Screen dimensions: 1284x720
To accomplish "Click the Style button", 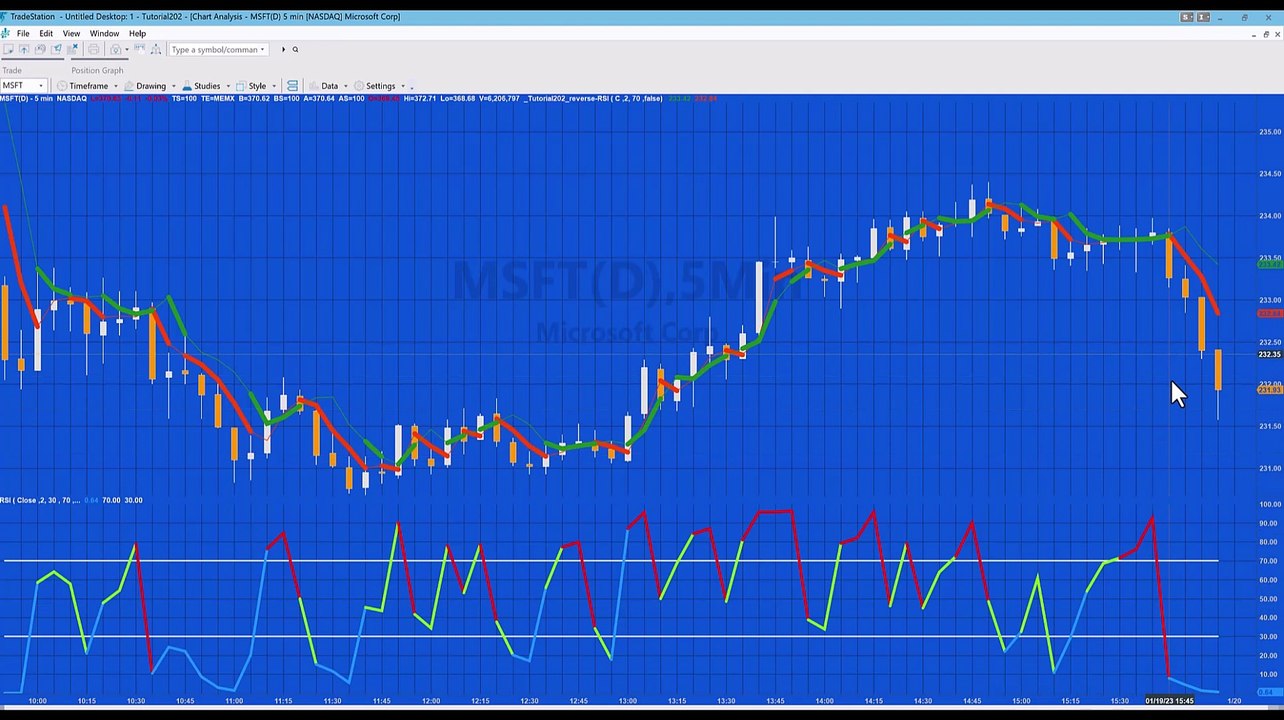I will (251, 86).
